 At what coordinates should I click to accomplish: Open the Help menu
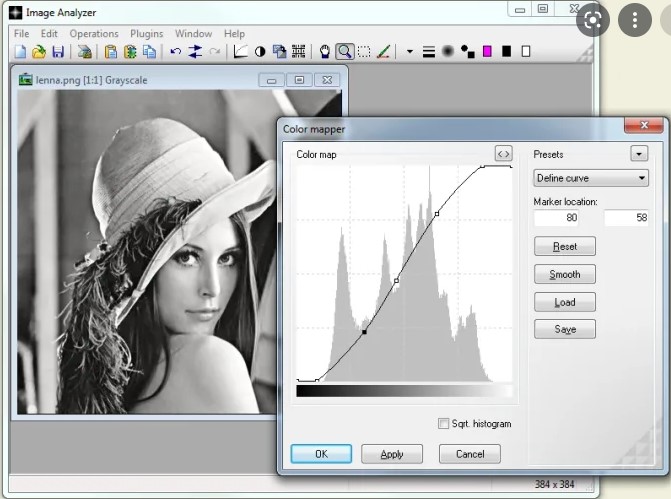point(235,33)
